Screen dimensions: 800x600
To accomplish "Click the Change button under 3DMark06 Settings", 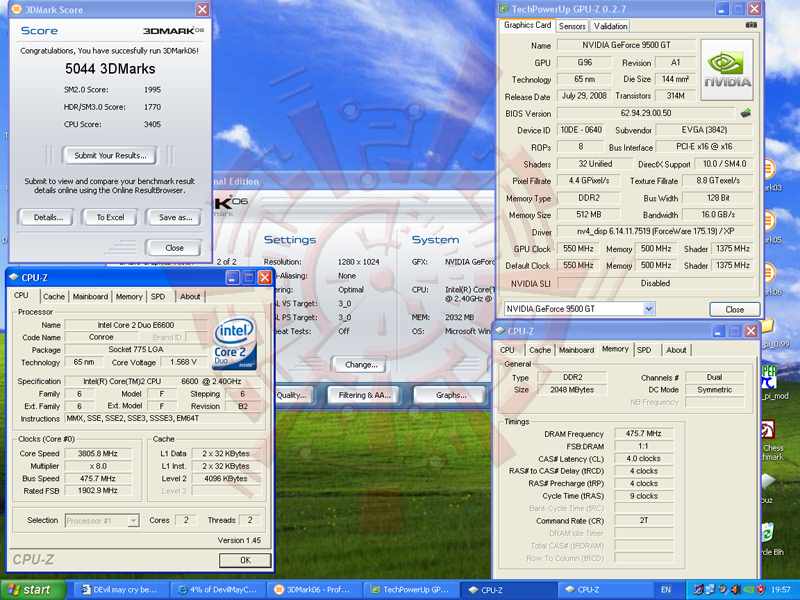I will pyautogui.click(x=361, y=365).
